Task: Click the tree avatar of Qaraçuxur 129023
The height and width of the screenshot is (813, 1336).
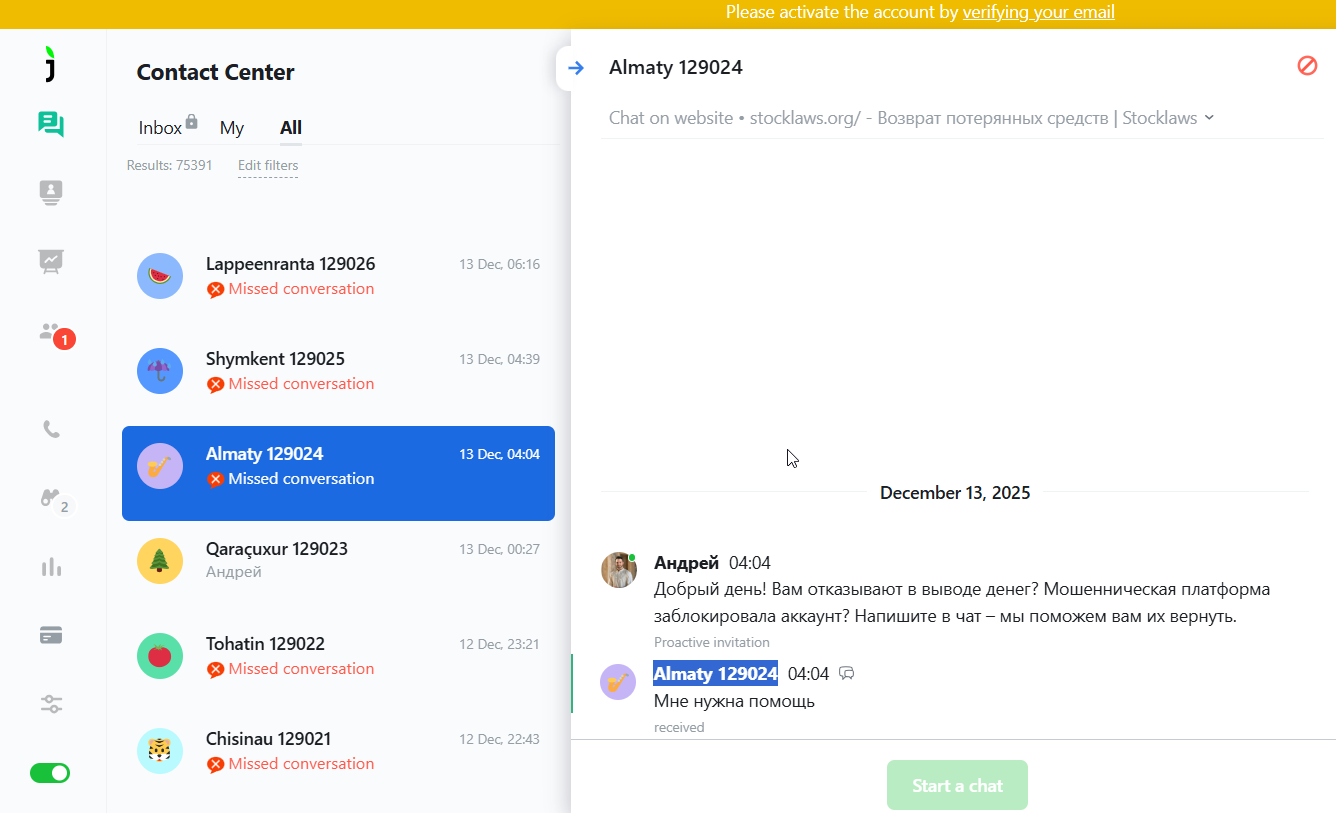Action: tap(160, 561)
